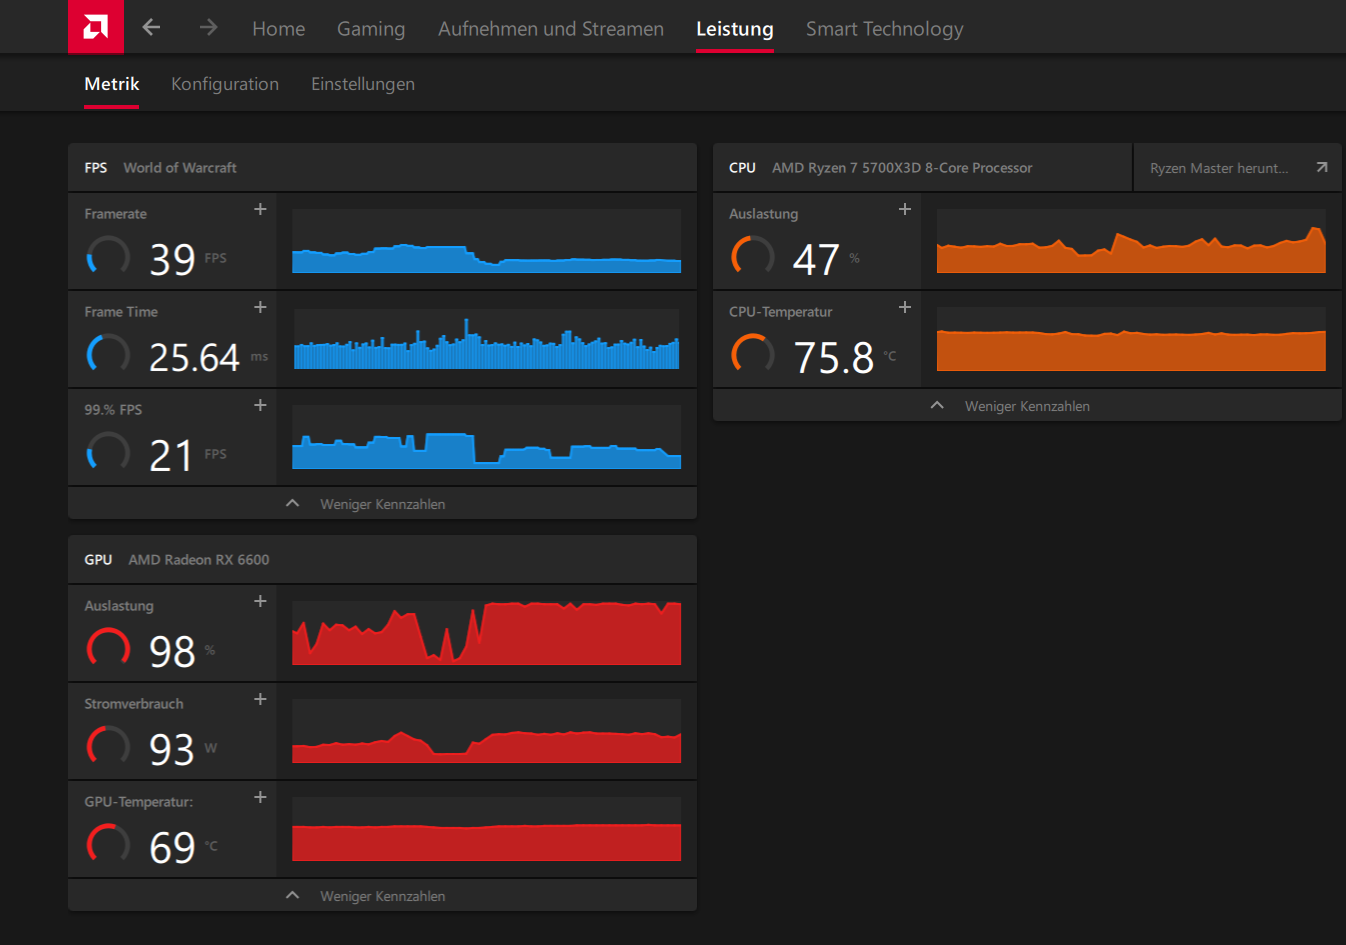
Task: Select the Metrik sub-tab
Action: click(112, 84)
